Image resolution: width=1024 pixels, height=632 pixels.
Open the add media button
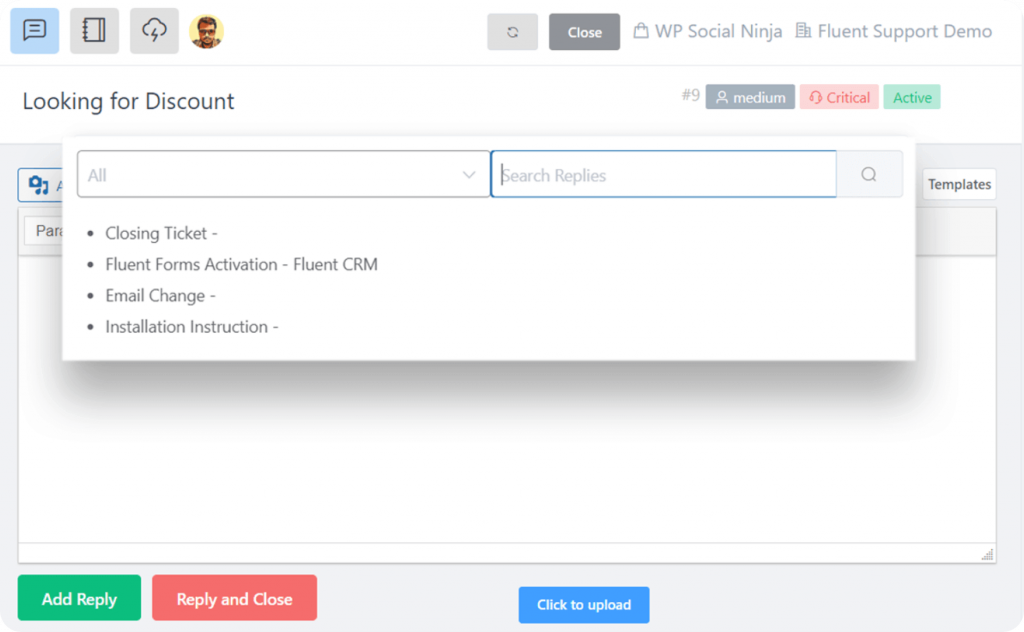40,185
